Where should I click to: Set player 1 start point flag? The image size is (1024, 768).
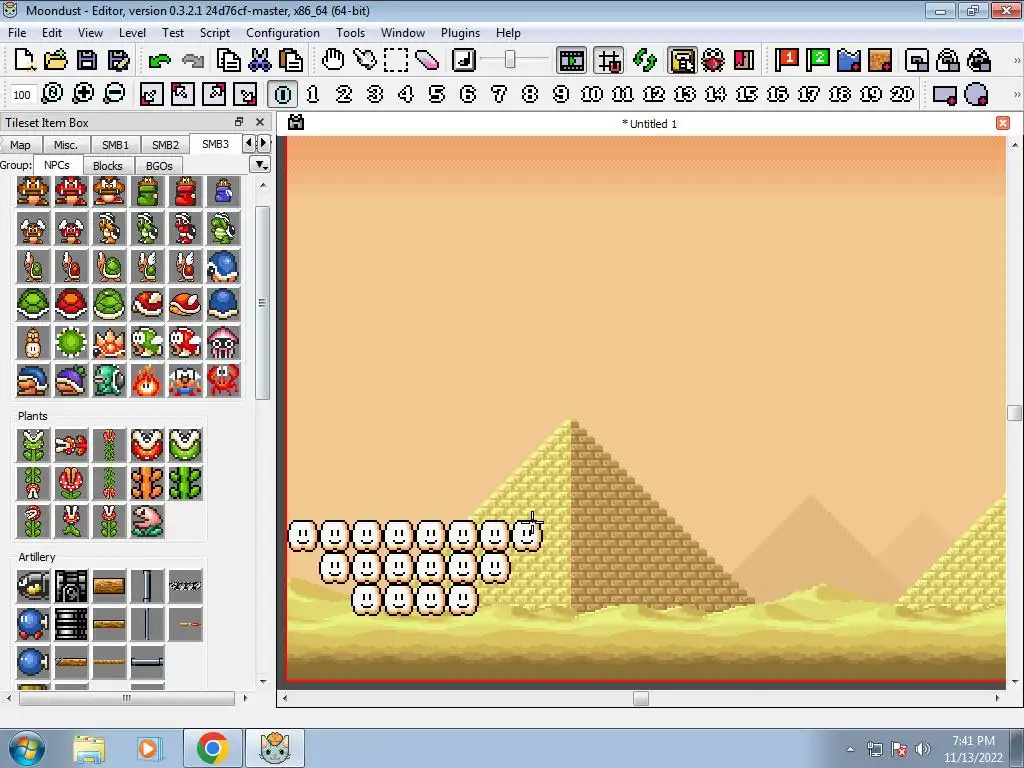point(787,60)
